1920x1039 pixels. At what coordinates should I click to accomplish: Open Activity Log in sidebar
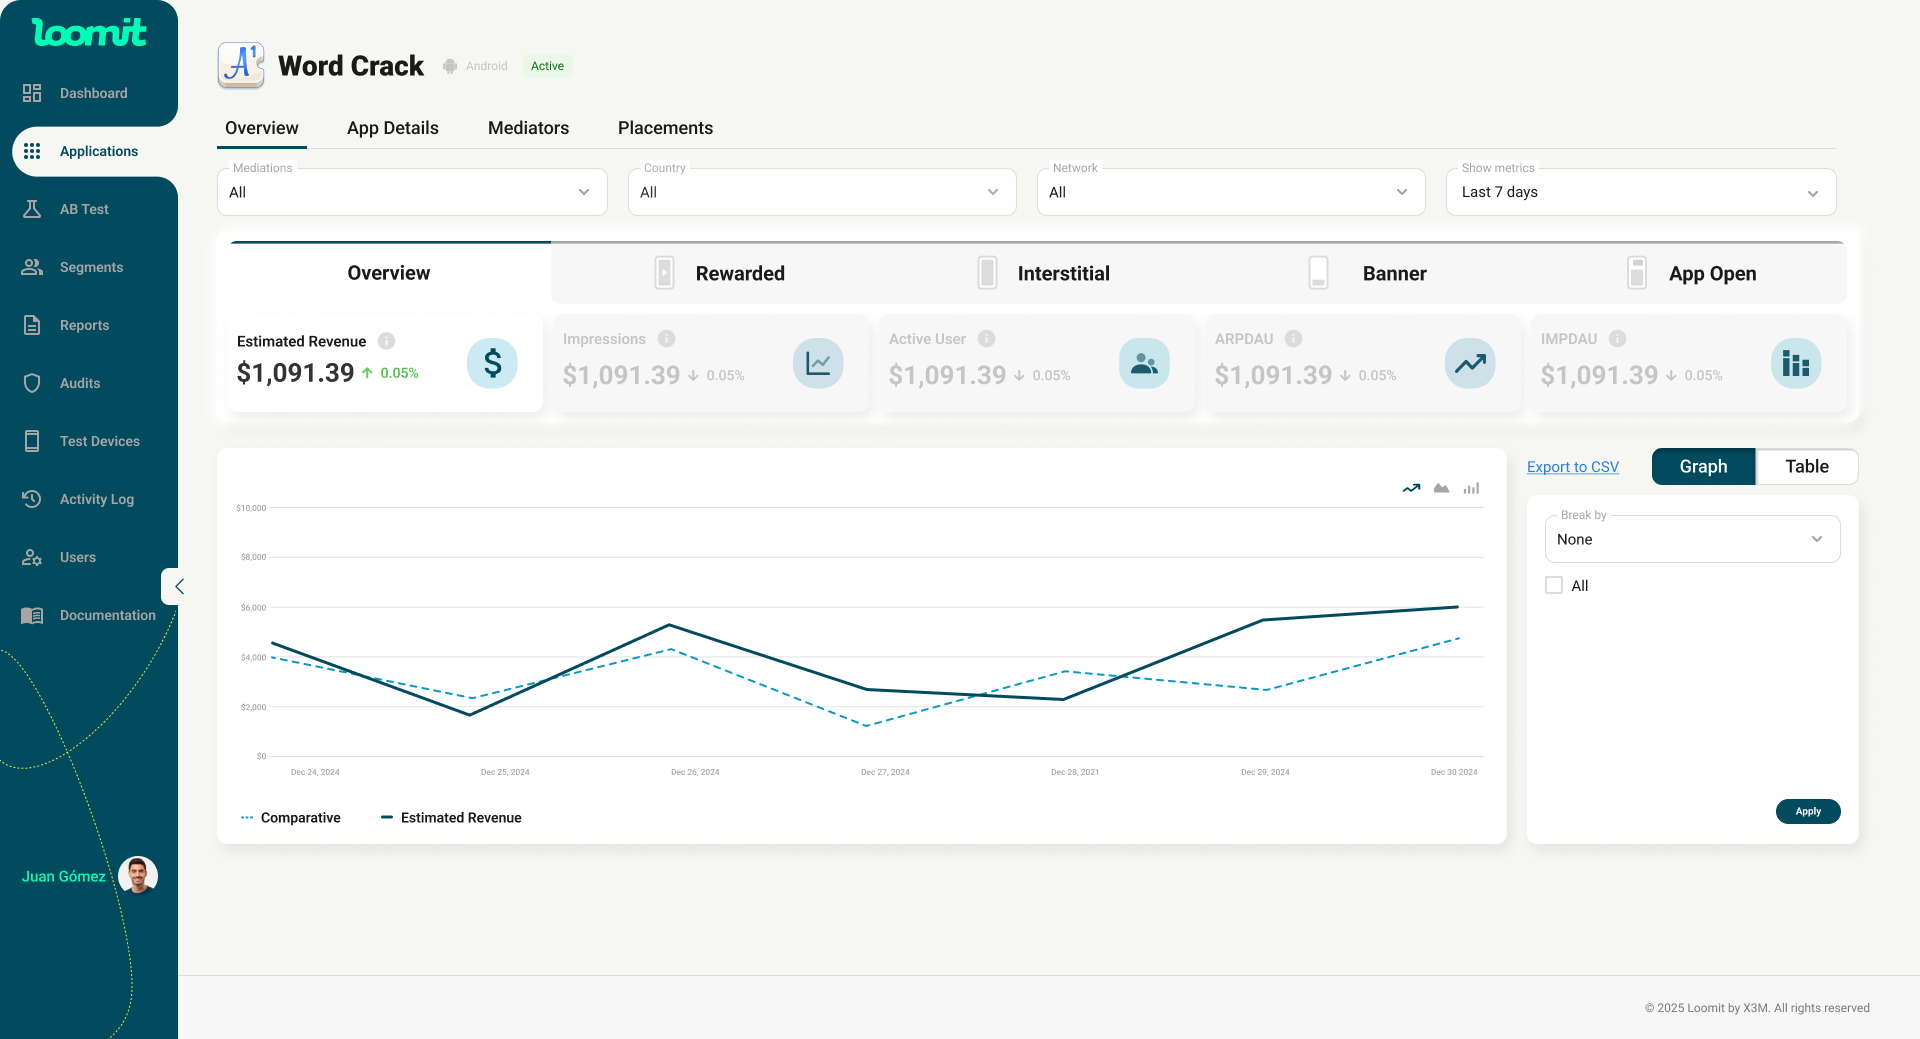[96, 499]
